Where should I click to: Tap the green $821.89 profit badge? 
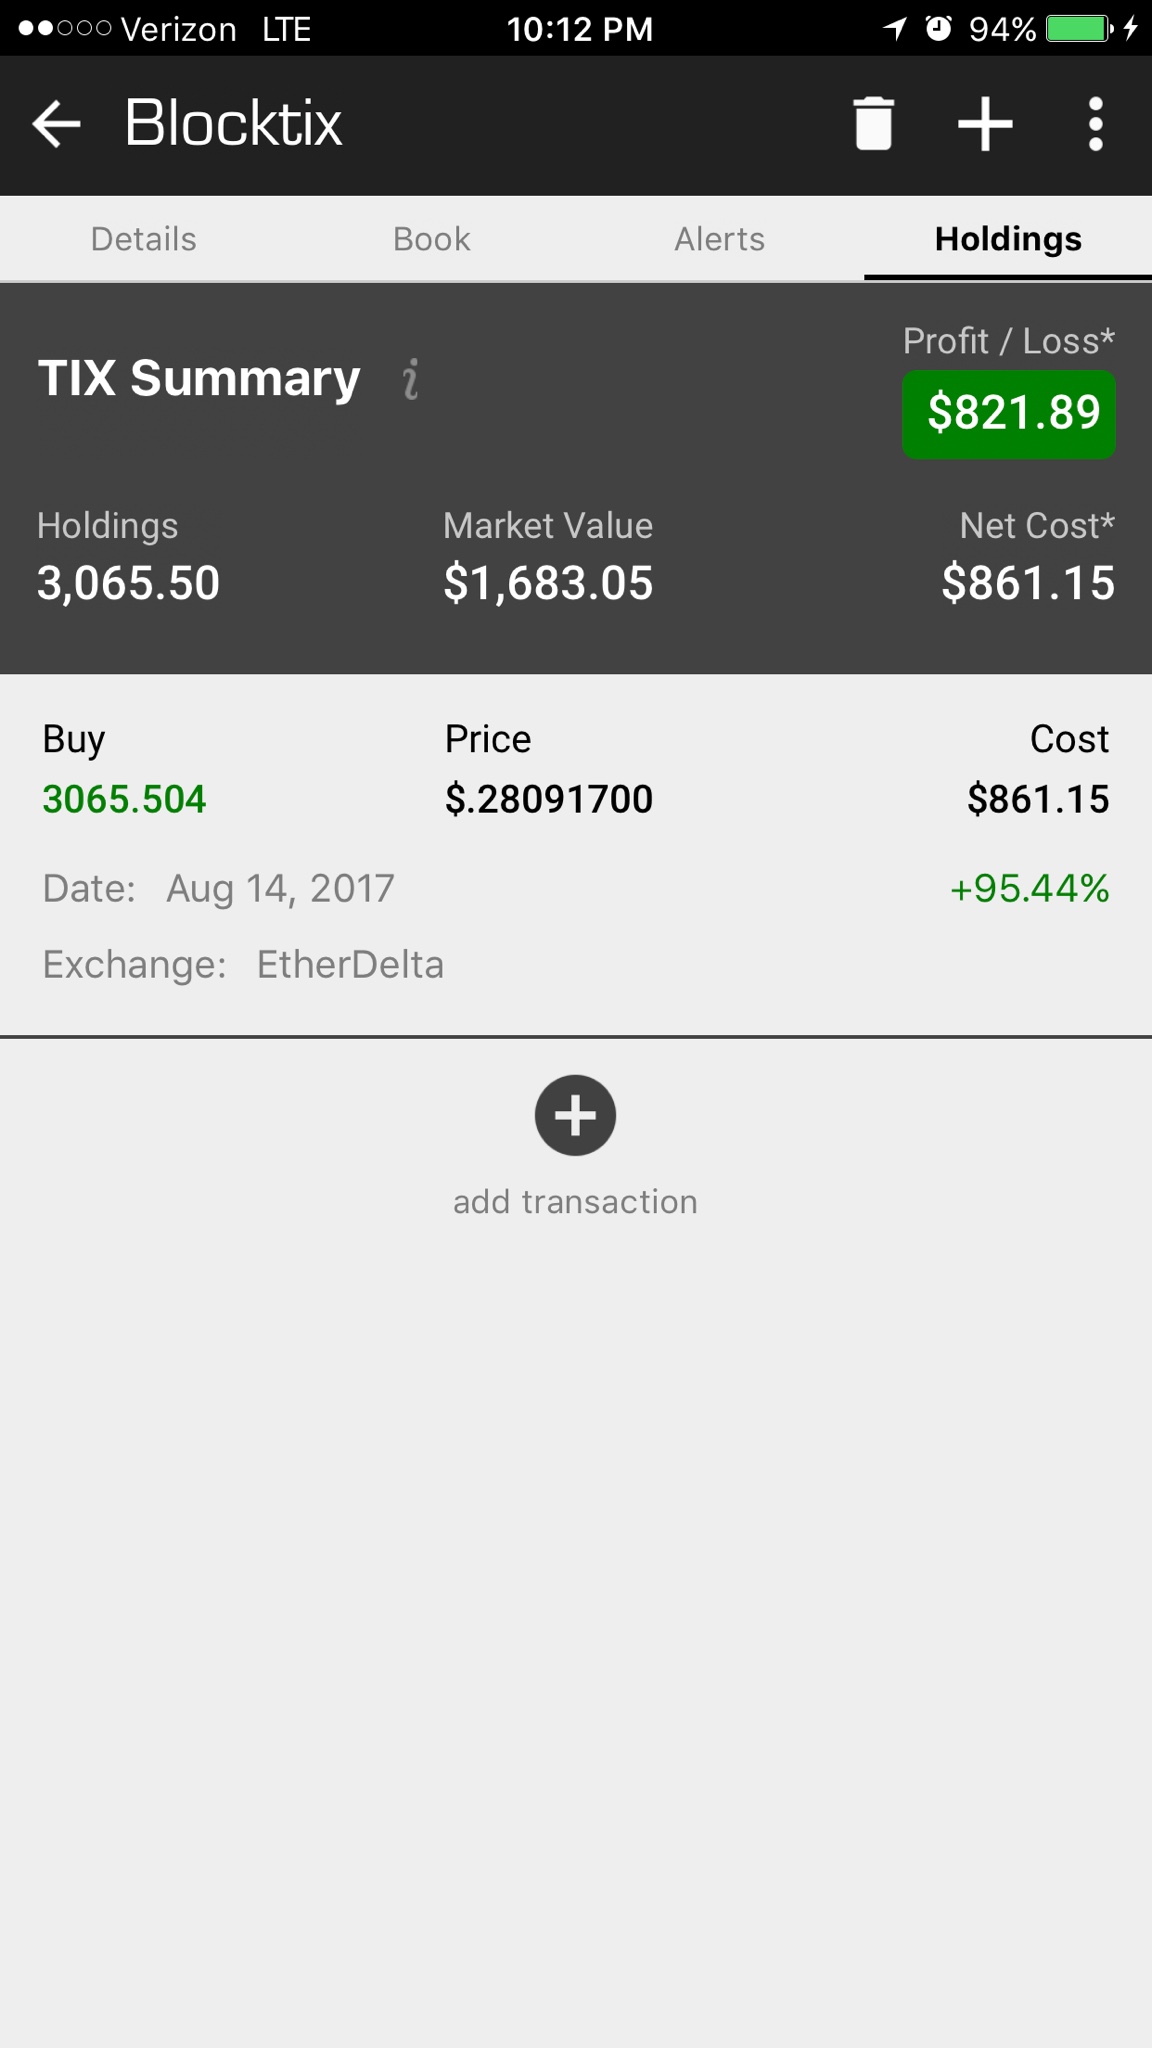point(1009,414)
